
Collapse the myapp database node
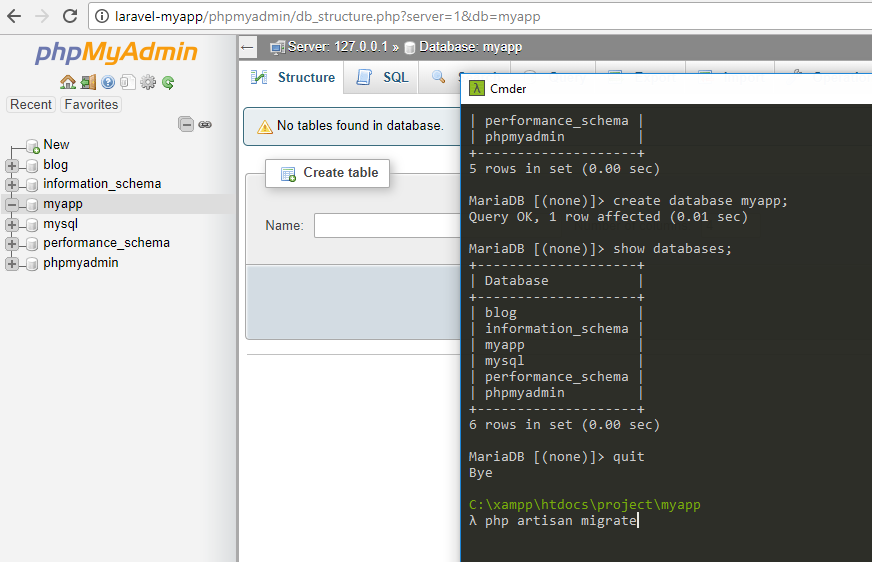click(x=12, y=205)
